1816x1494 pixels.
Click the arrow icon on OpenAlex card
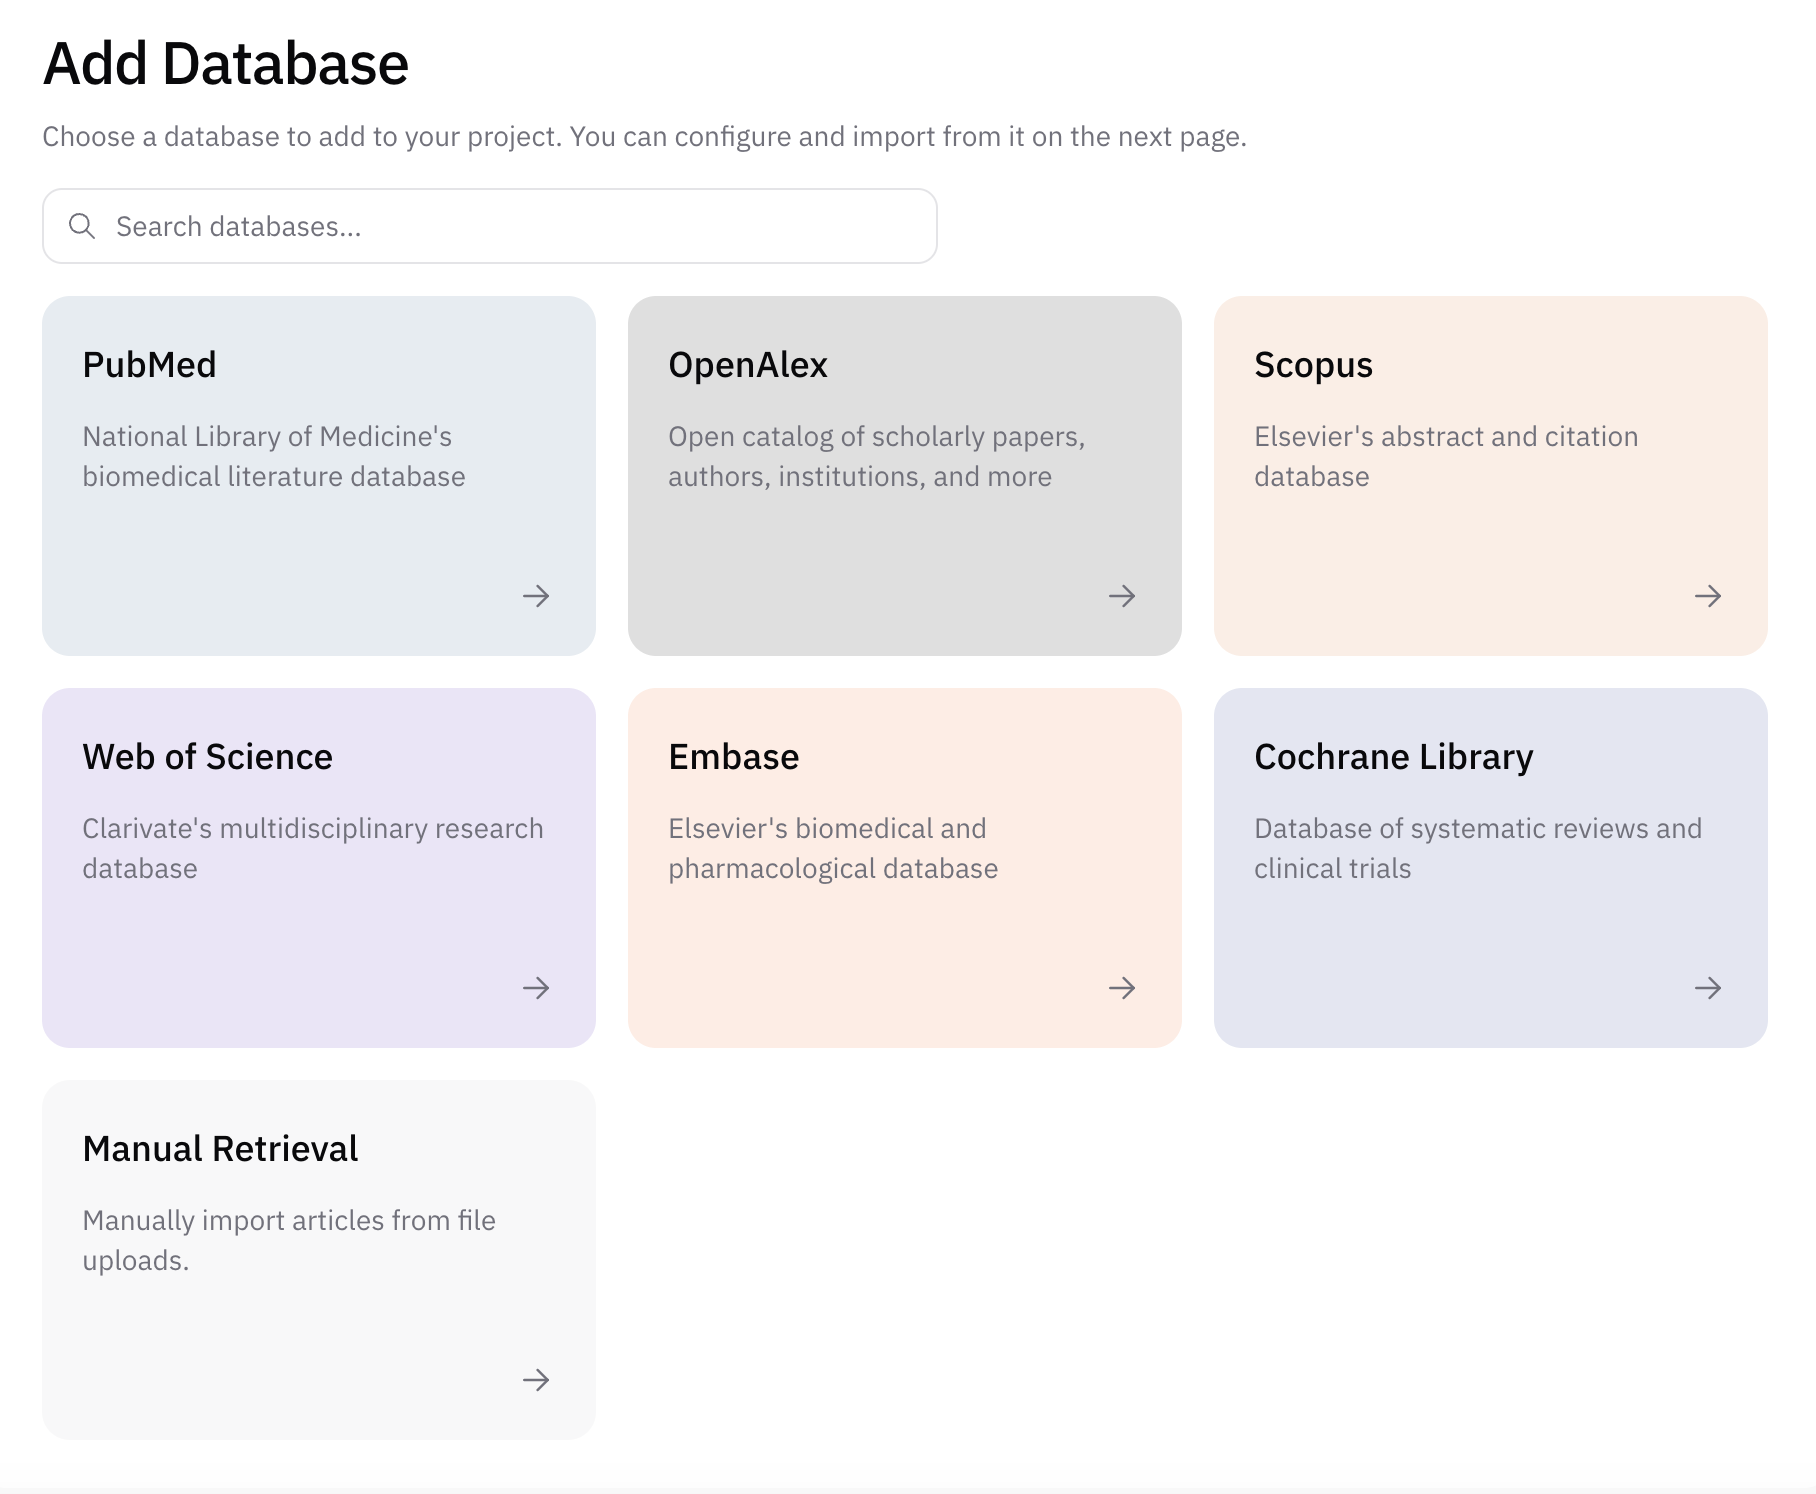pyautogui.click(x=1122, y=596)
